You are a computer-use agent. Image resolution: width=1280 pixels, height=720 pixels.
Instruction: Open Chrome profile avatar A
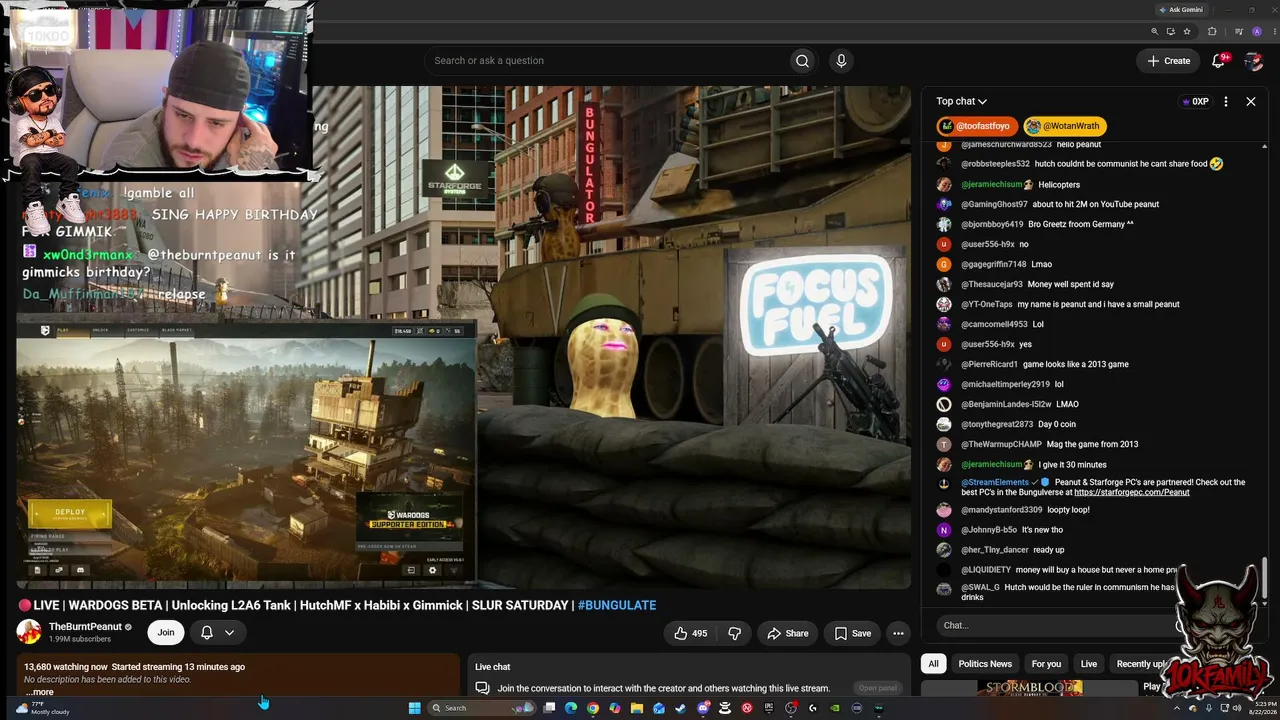coord(1257,31)
